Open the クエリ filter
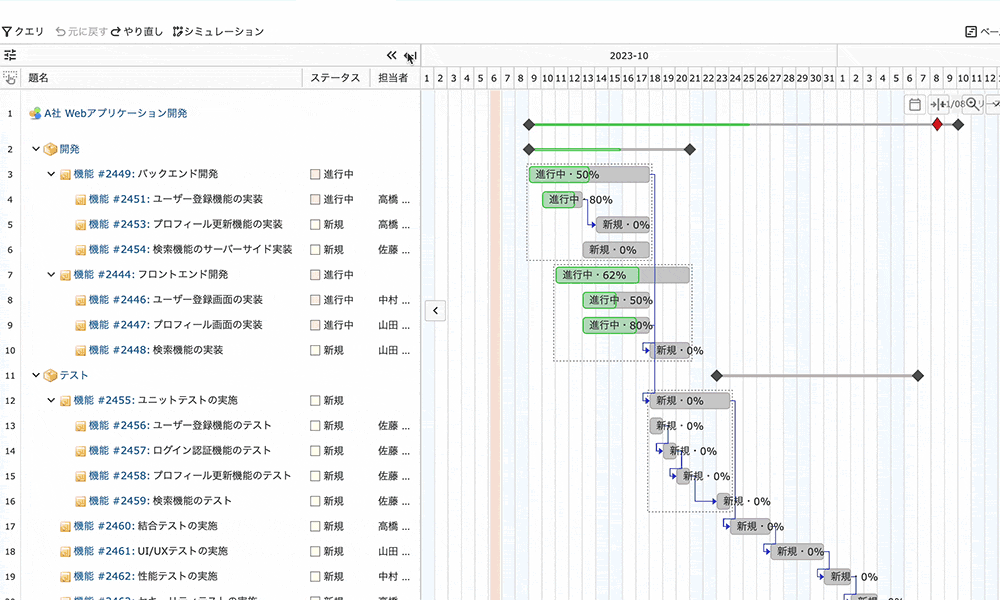 point(23,31)
